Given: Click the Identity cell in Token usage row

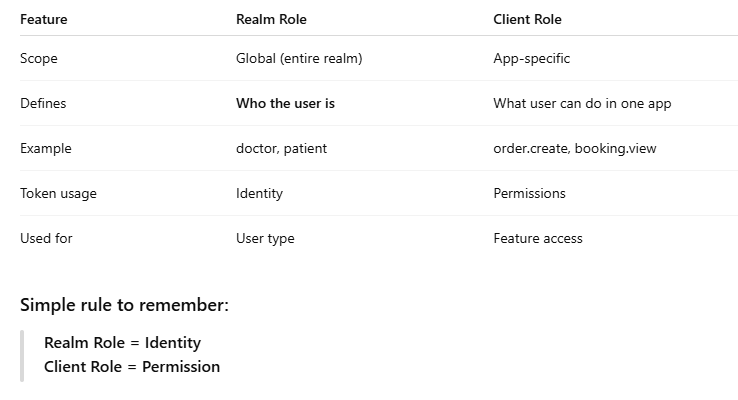Looking at the screenshot, I should click(x=259, y=194).
